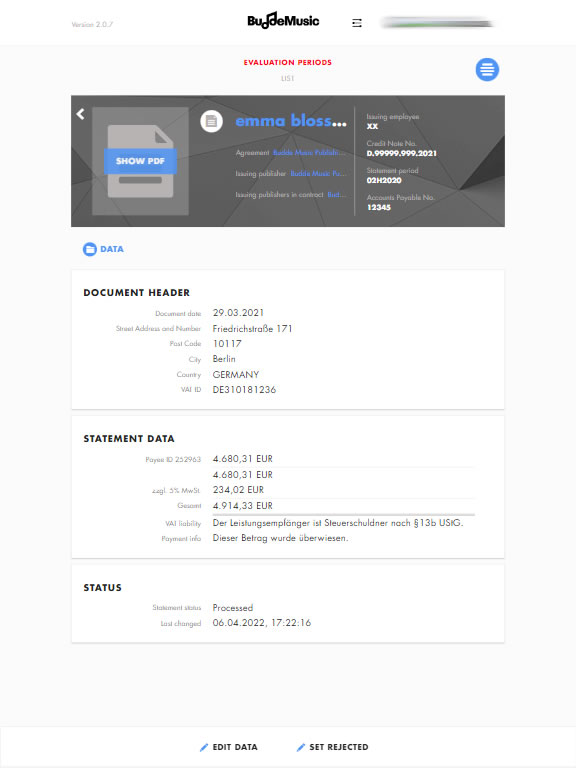Click the LIST breadcrumb text

(288, 78)
